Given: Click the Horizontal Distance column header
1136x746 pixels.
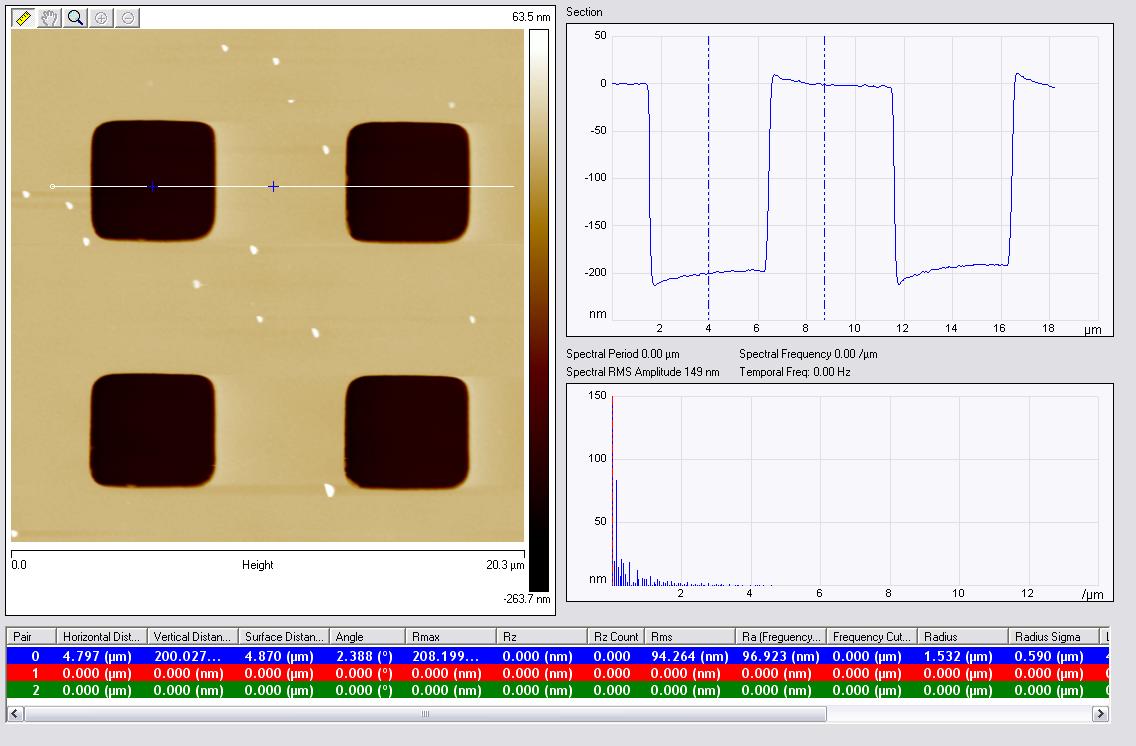Looking at the screenshot, I should 102,636.
